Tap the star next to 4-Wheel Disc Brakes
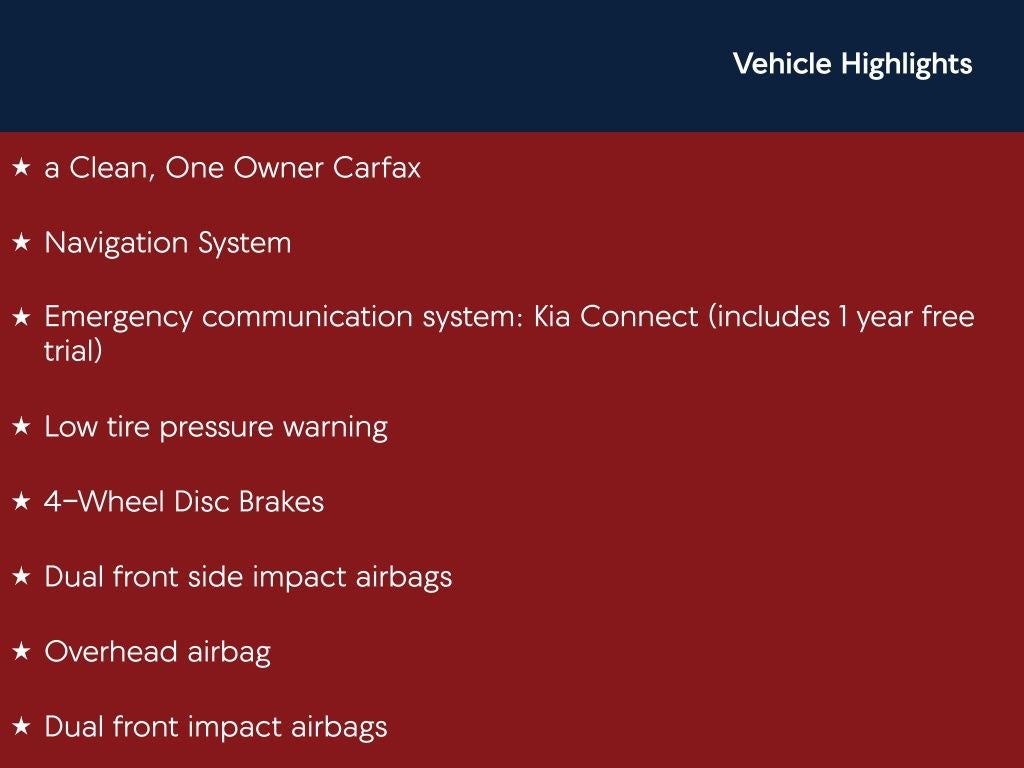The image size is (1024, 768). click(21, 502)
